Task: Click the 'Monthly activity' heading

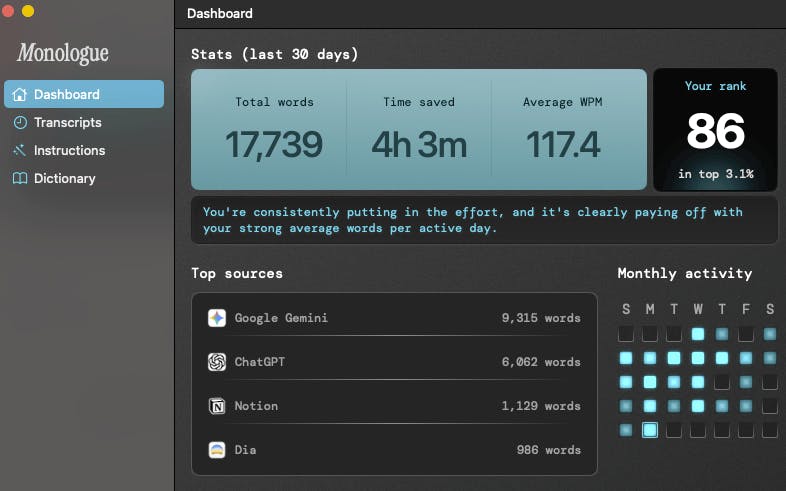Action: coord(685,273)
